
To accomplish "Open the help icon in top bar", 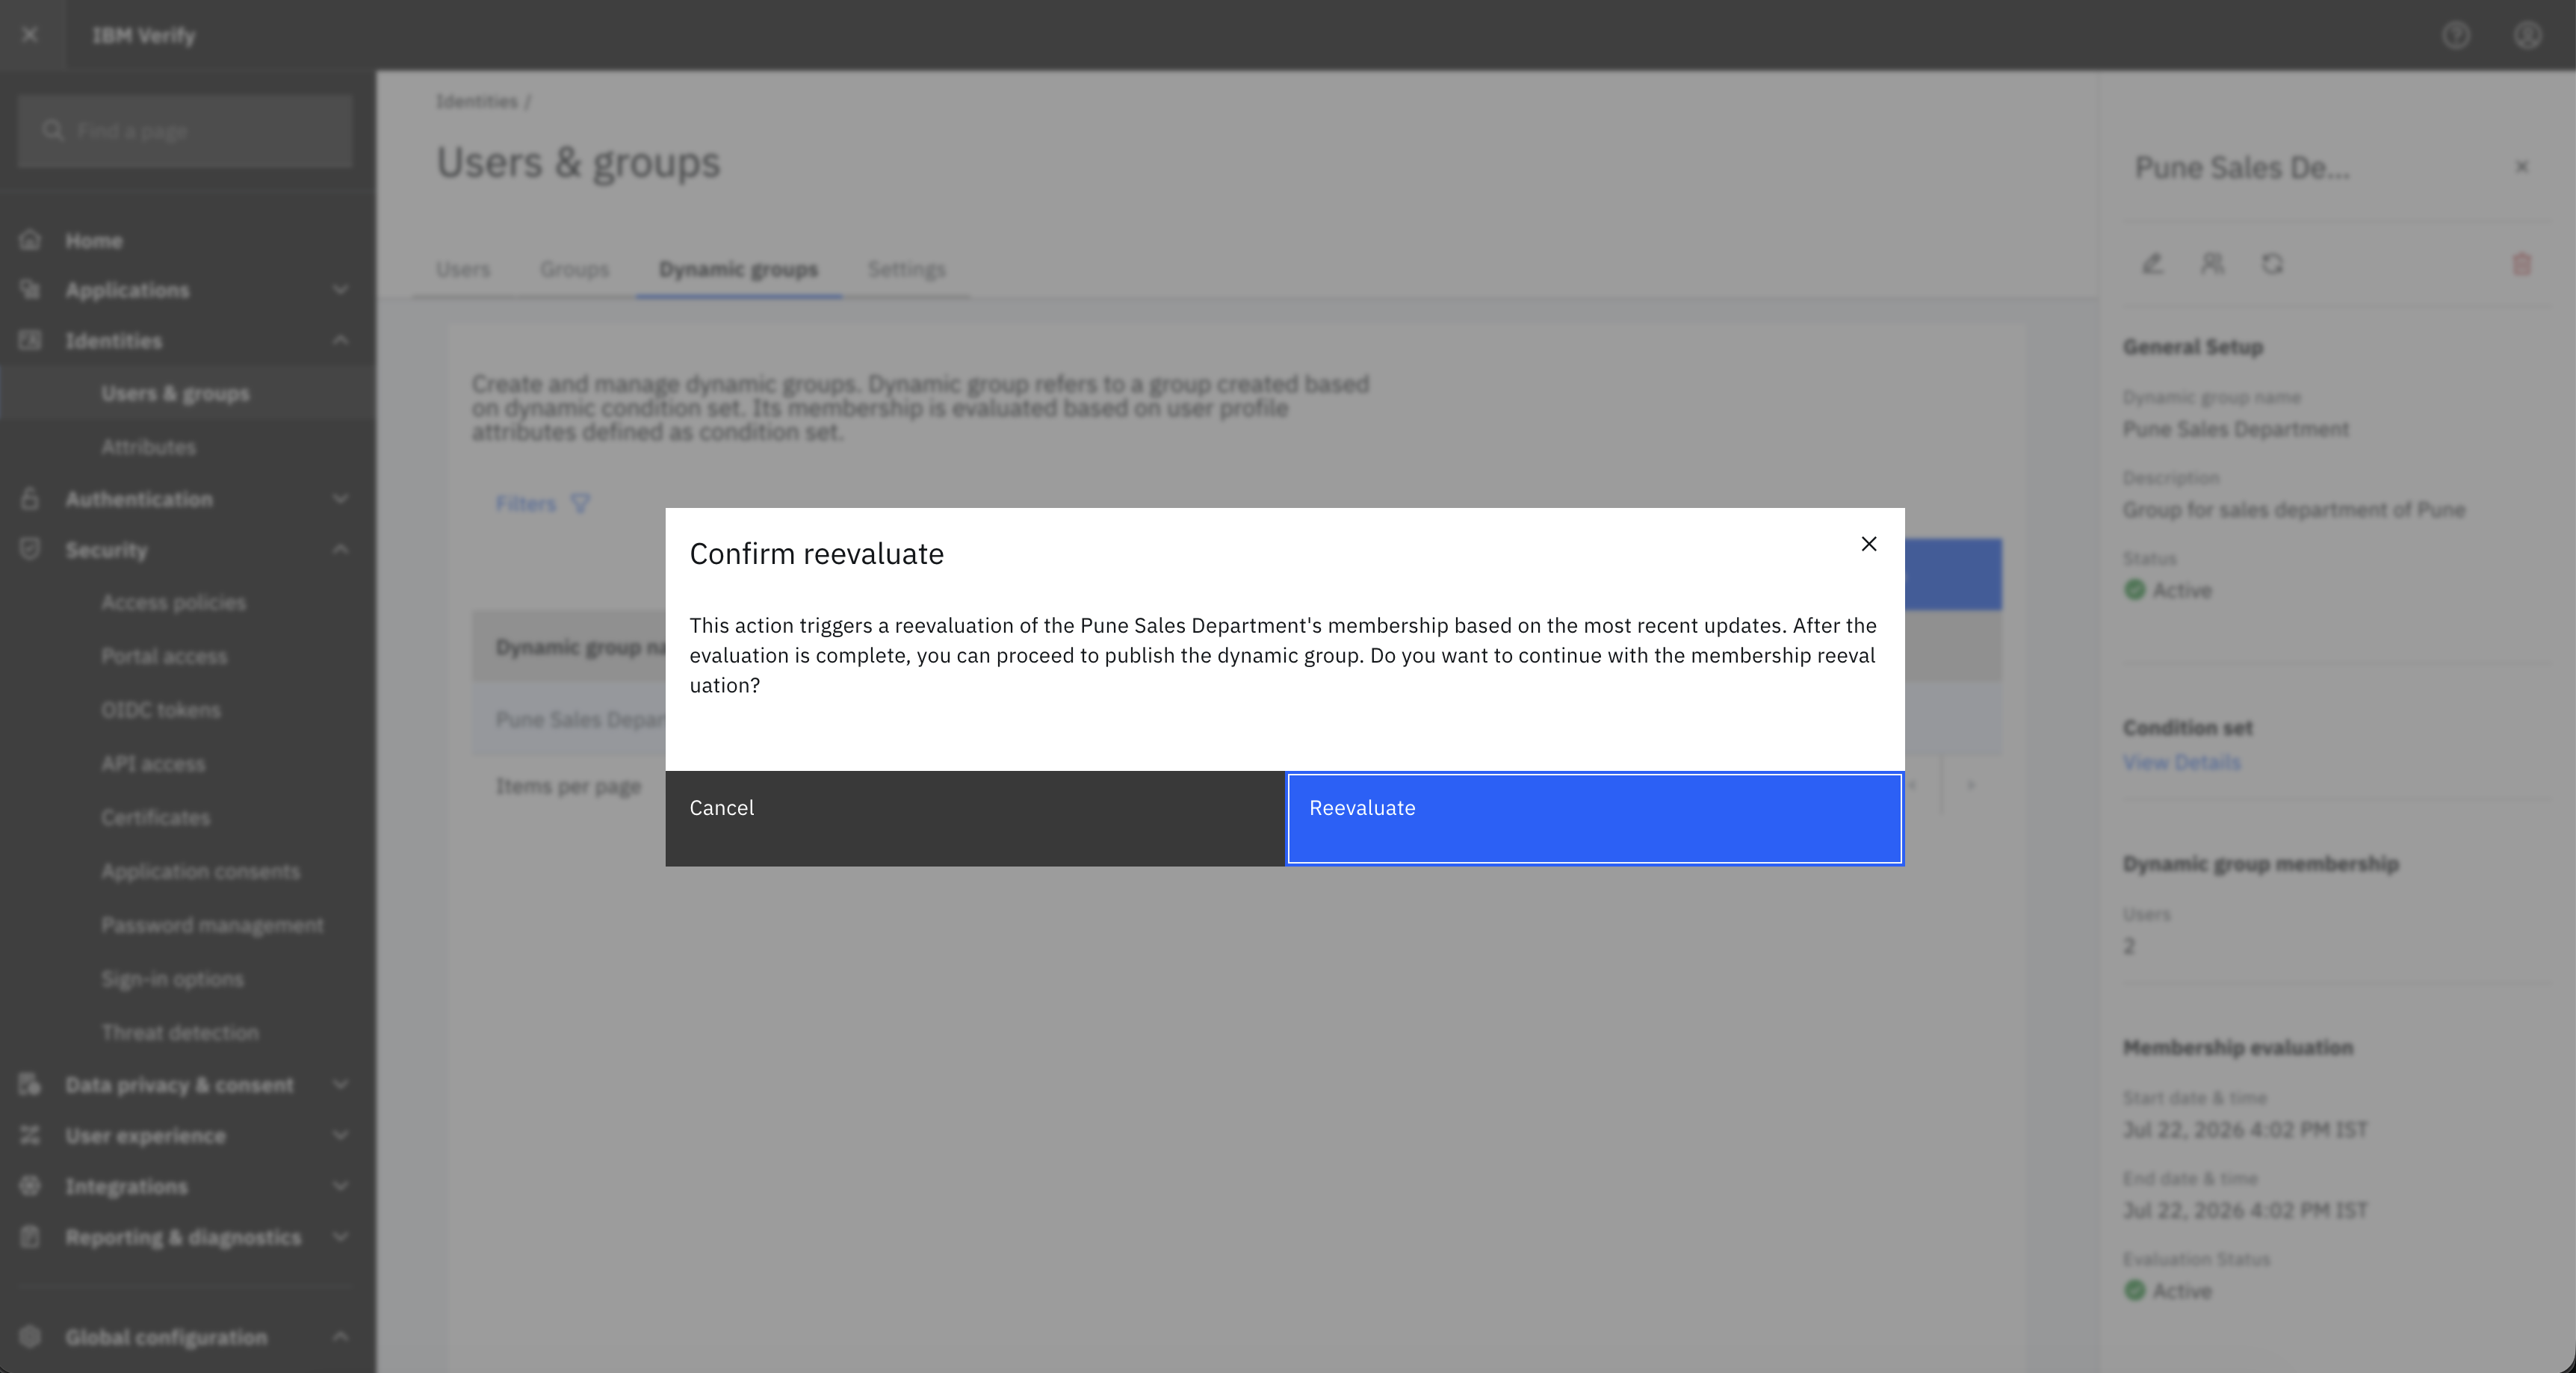I will [x=2456, y=35].
